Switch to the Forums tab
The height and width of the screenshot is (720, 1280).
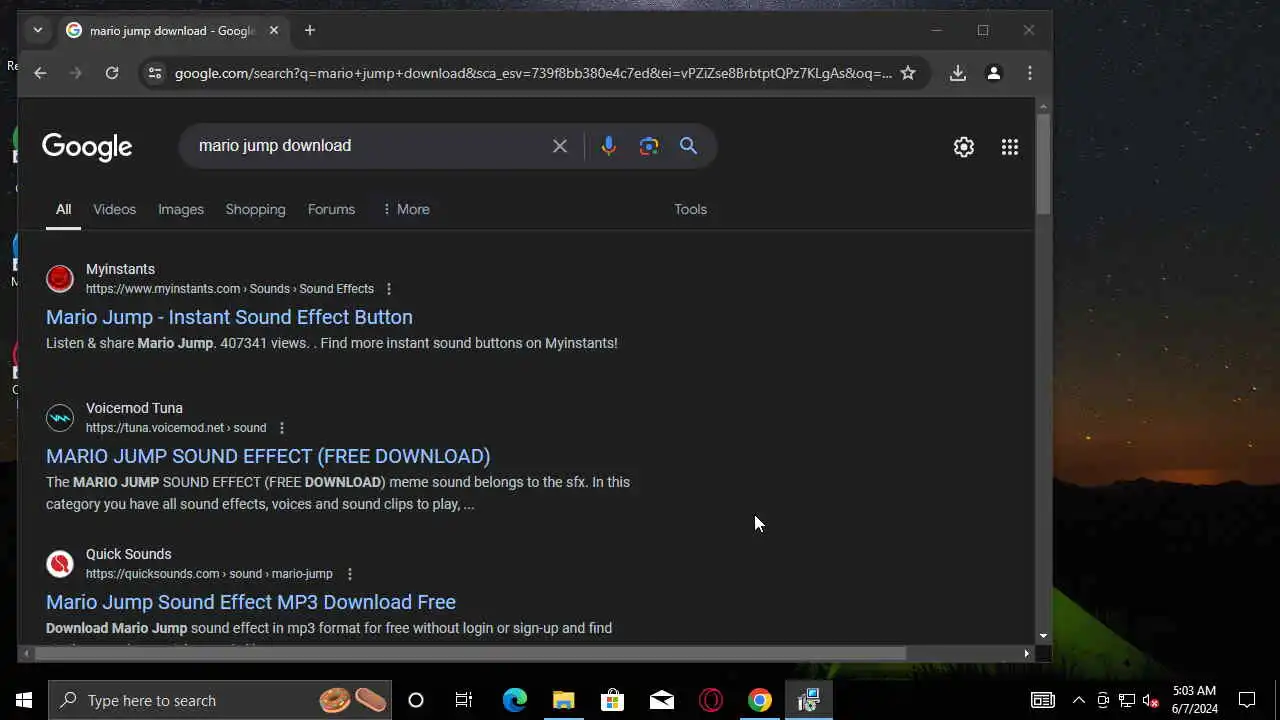331,209
